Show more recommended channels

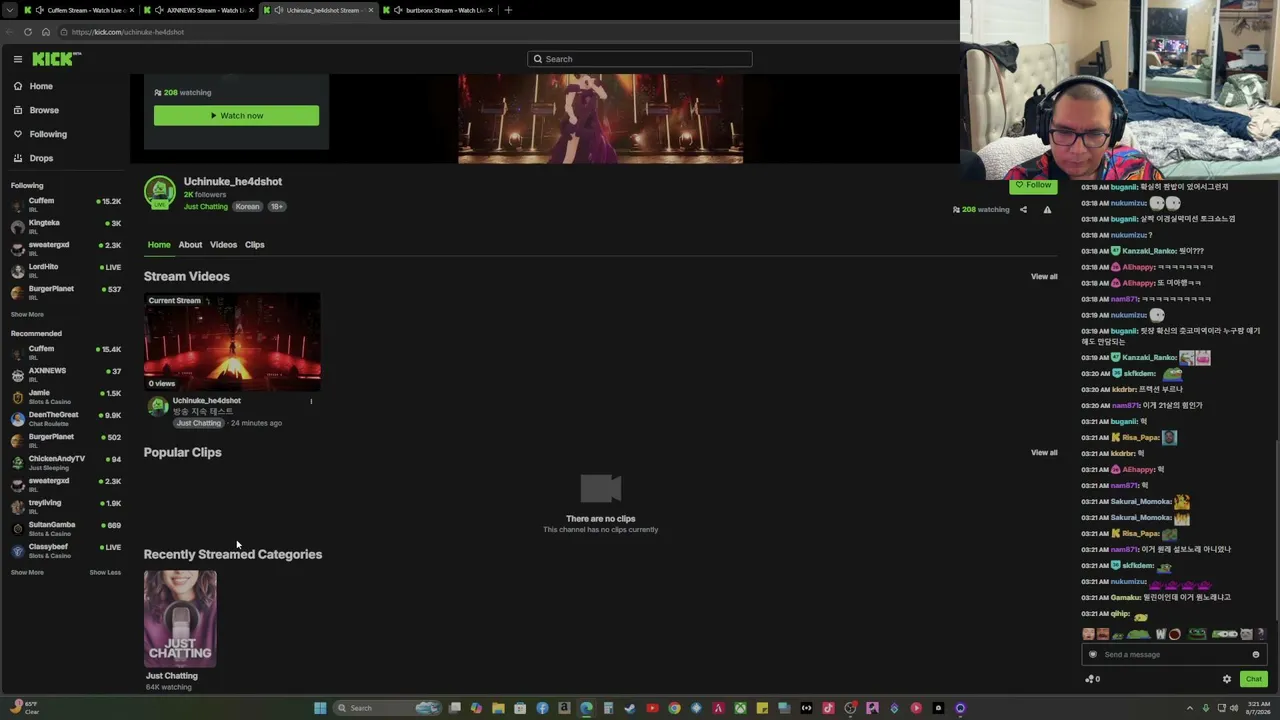(27, 572)
